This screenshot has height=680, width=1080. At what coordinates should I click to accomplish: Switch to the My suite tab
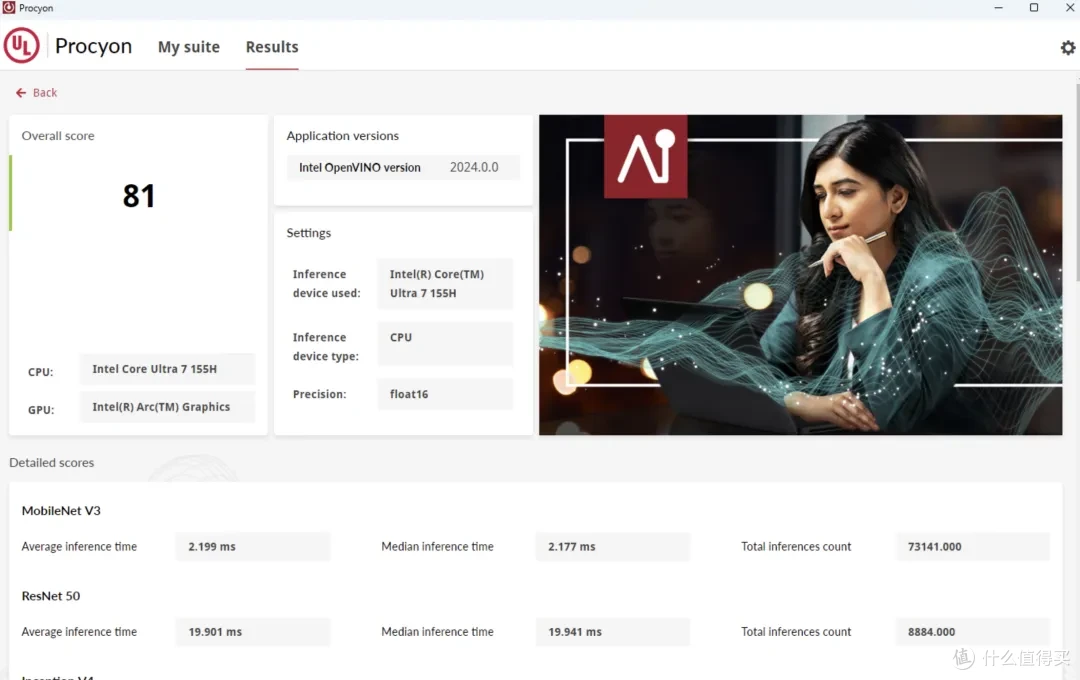click(x=189, y=47)
